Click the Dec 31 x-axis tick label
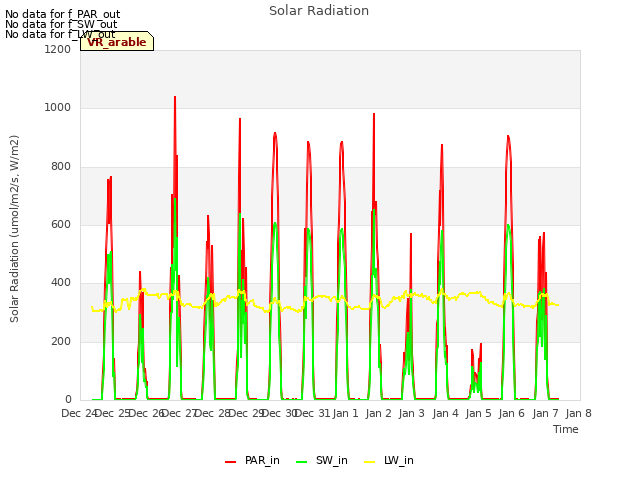This screenshot has height=480, width=640. [312, 413]
